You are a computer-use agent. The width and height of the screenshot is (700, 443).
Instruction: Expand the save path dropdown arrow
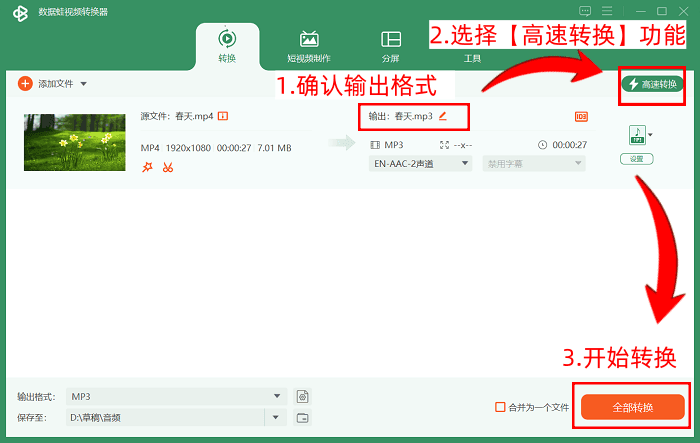(x=275, y=418)
